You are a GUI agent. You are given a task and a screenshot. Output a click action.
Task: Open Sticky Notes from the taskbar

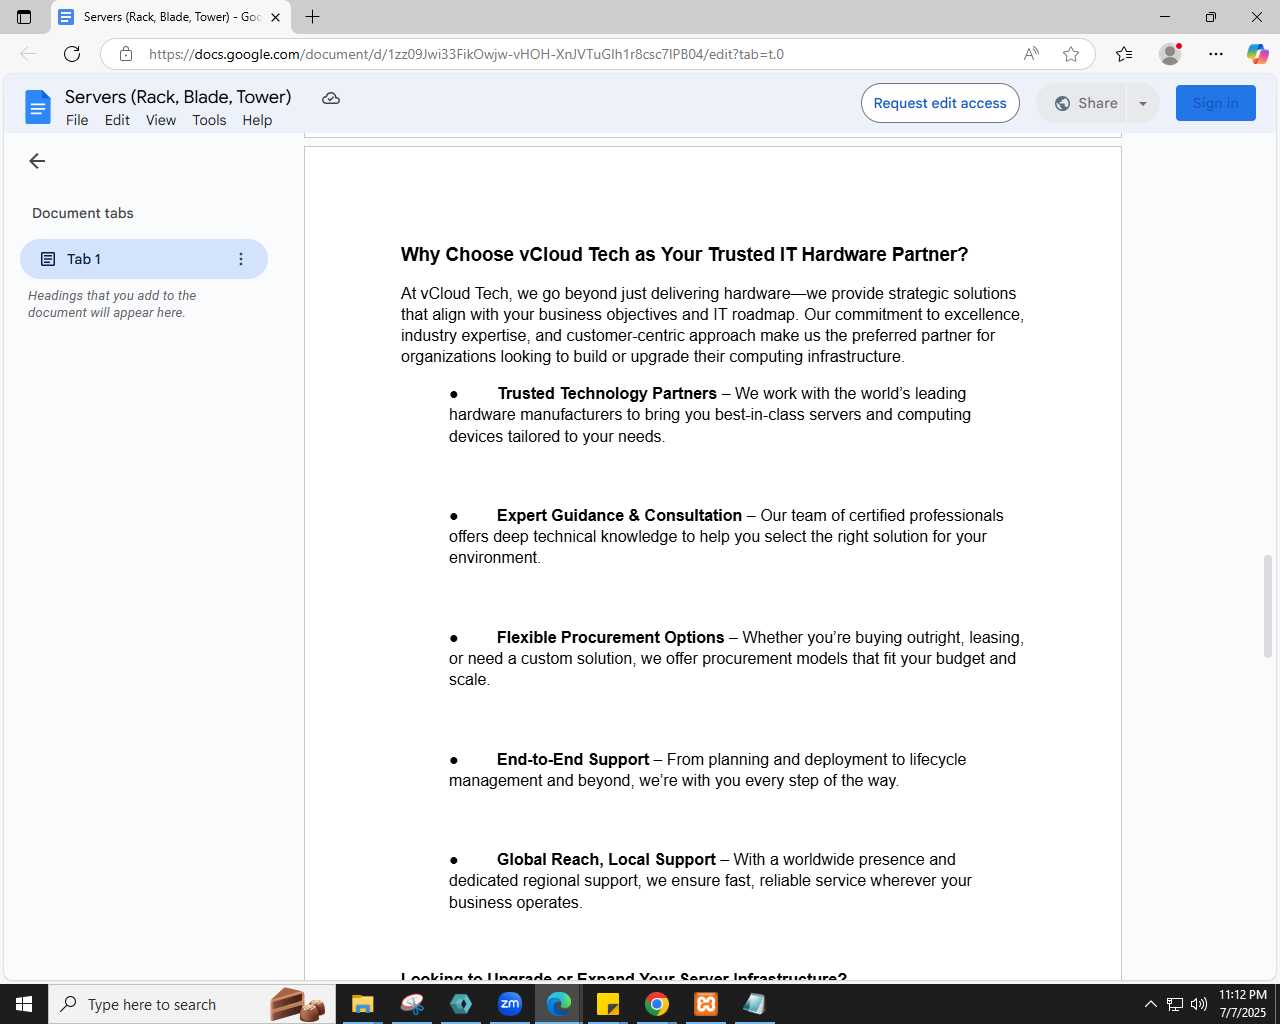(x=608, y=1004)
